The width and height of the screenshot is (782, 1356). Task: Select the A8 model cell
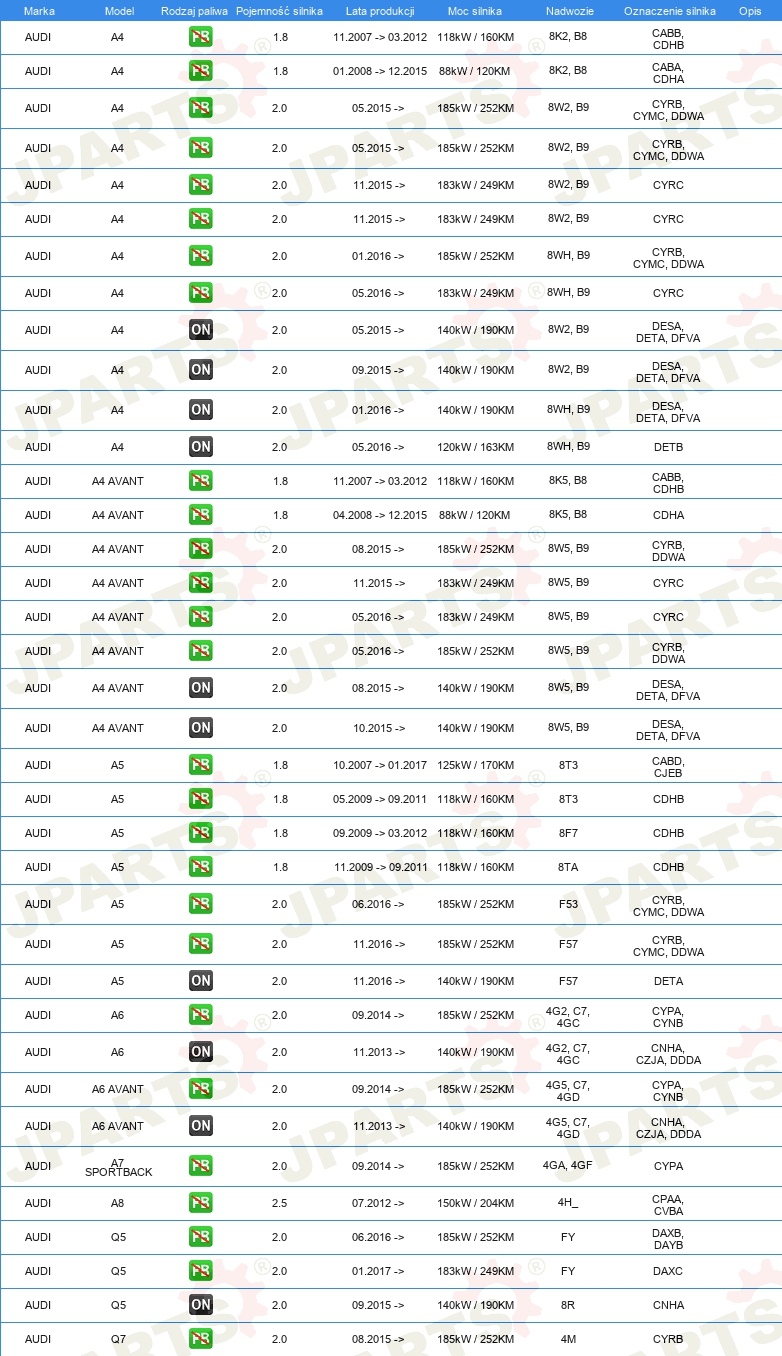point(118,1203)
